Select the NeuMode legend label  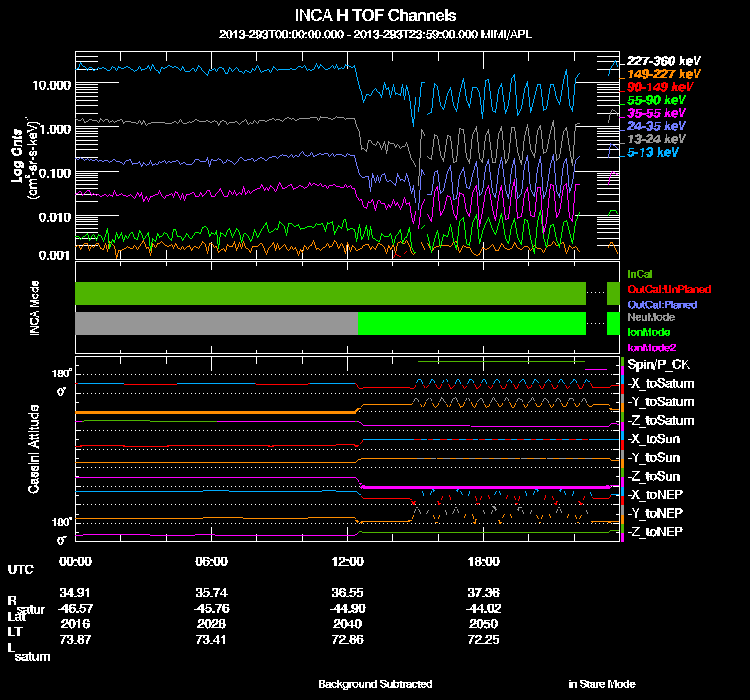coord(649,317)
